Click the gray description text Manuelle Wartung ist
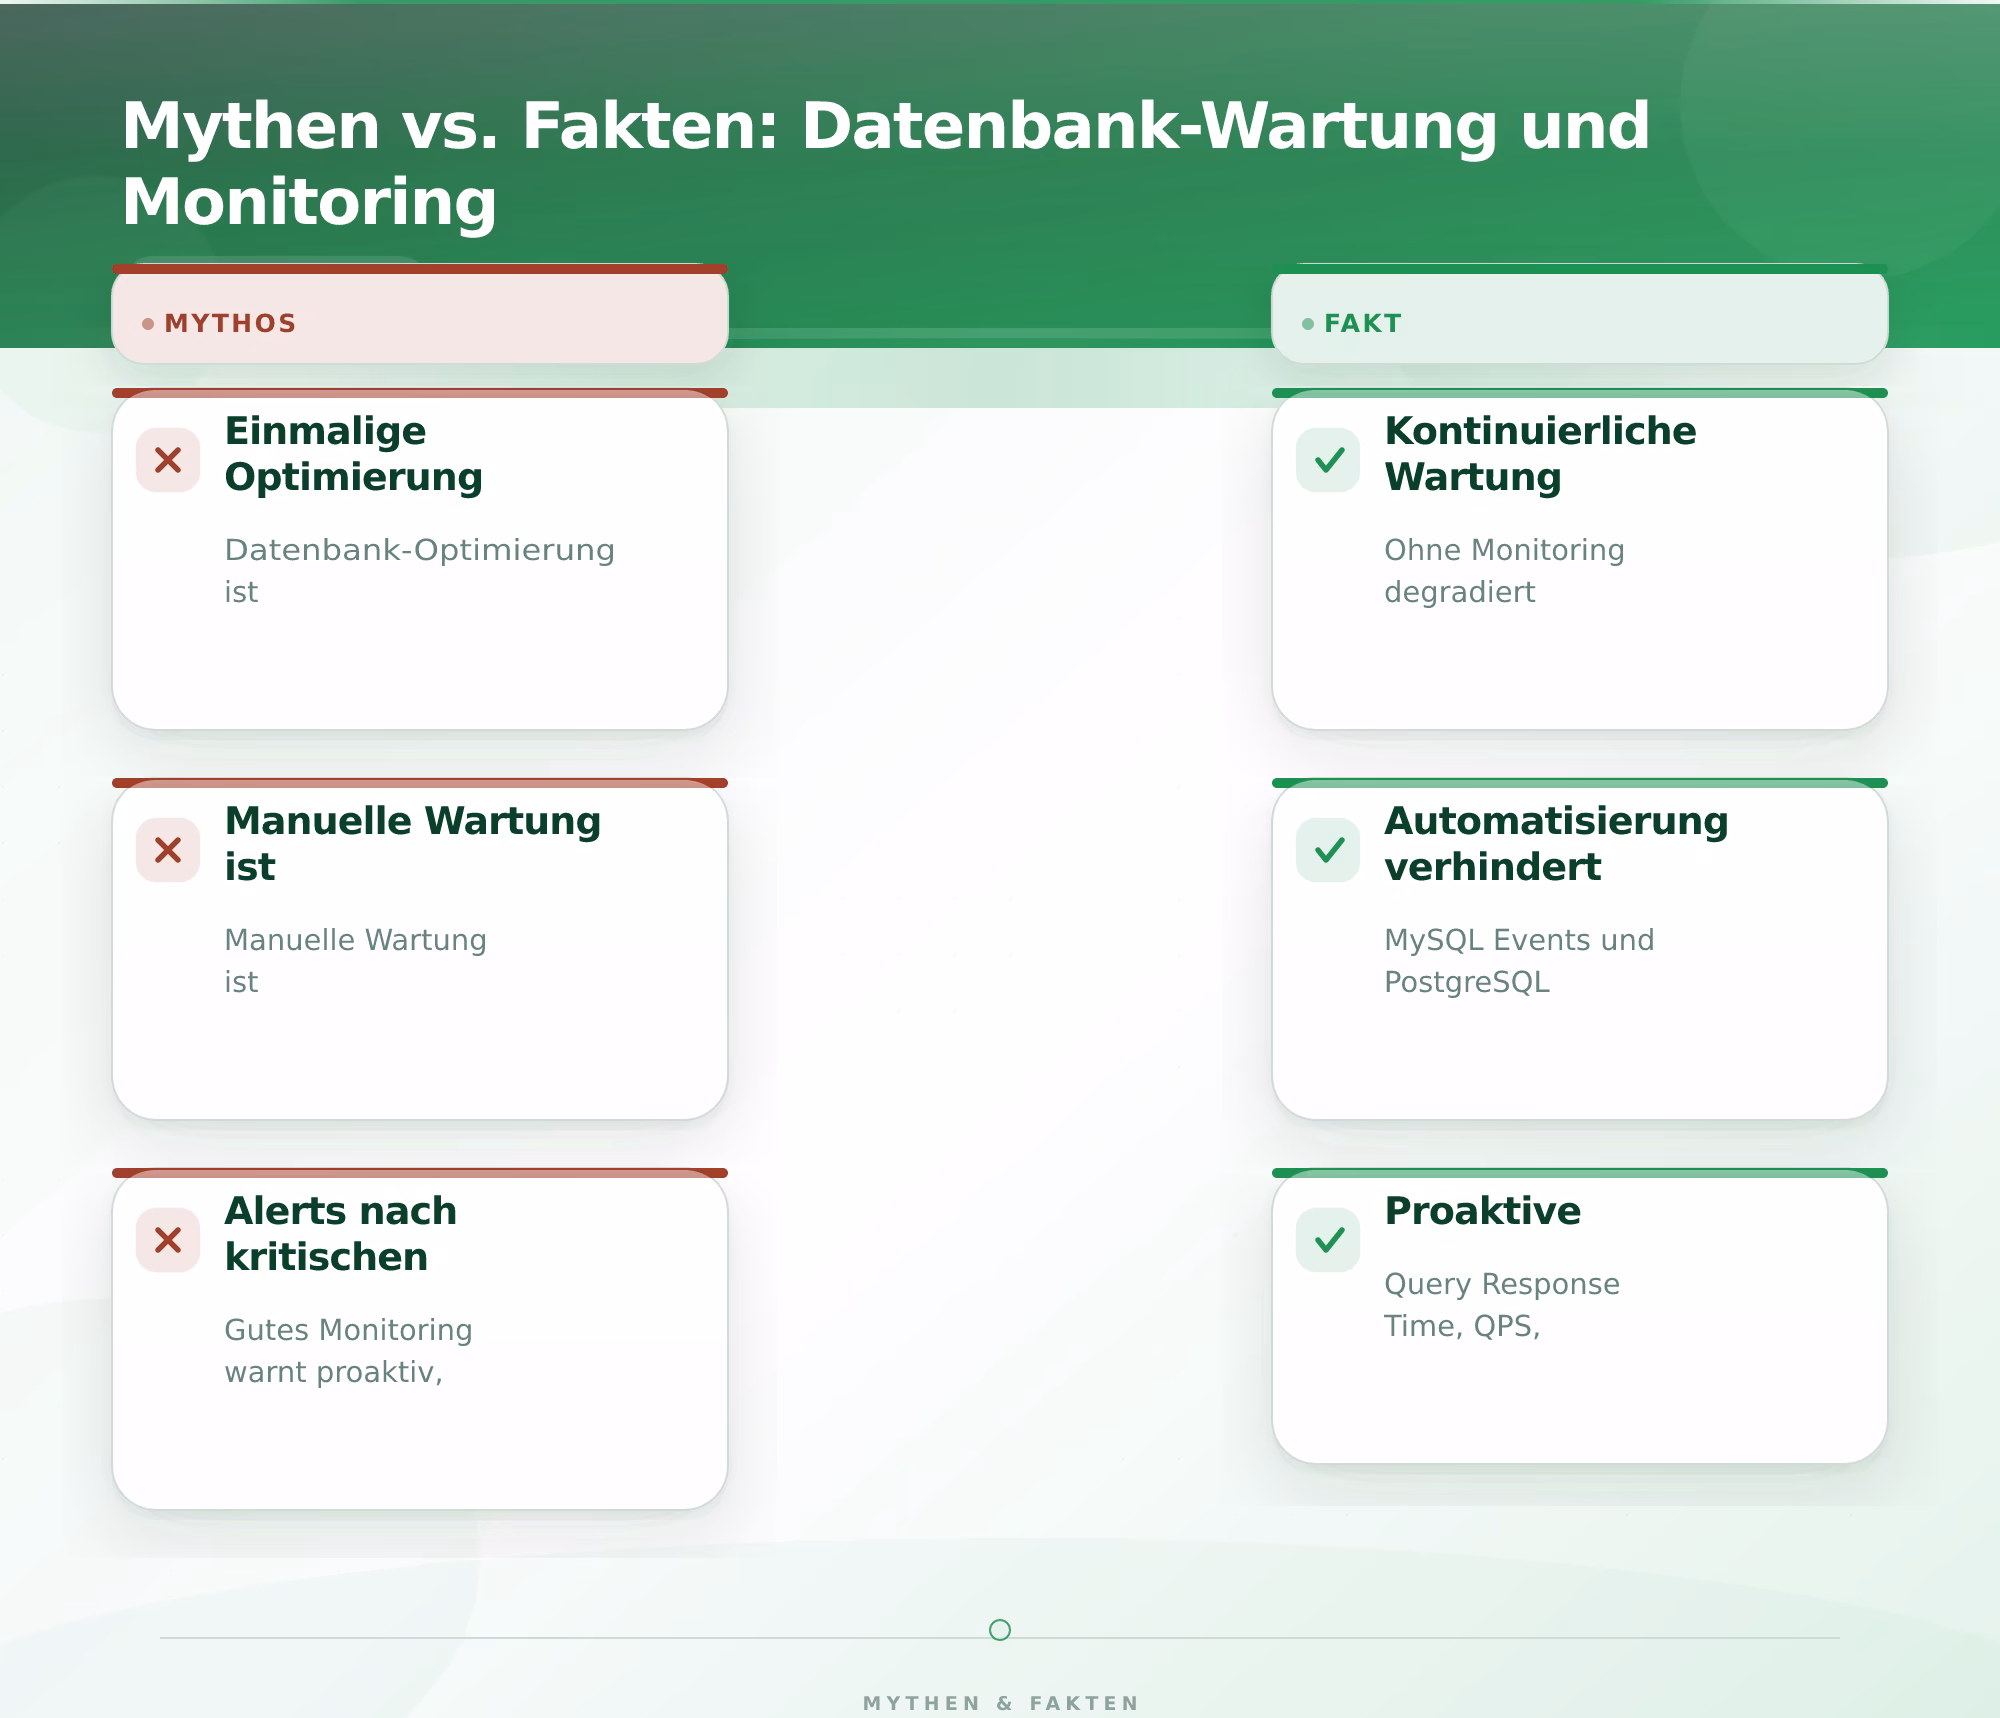This screenshot has height=1718, width=2000. pyautogui.click(x=355, y=961)
